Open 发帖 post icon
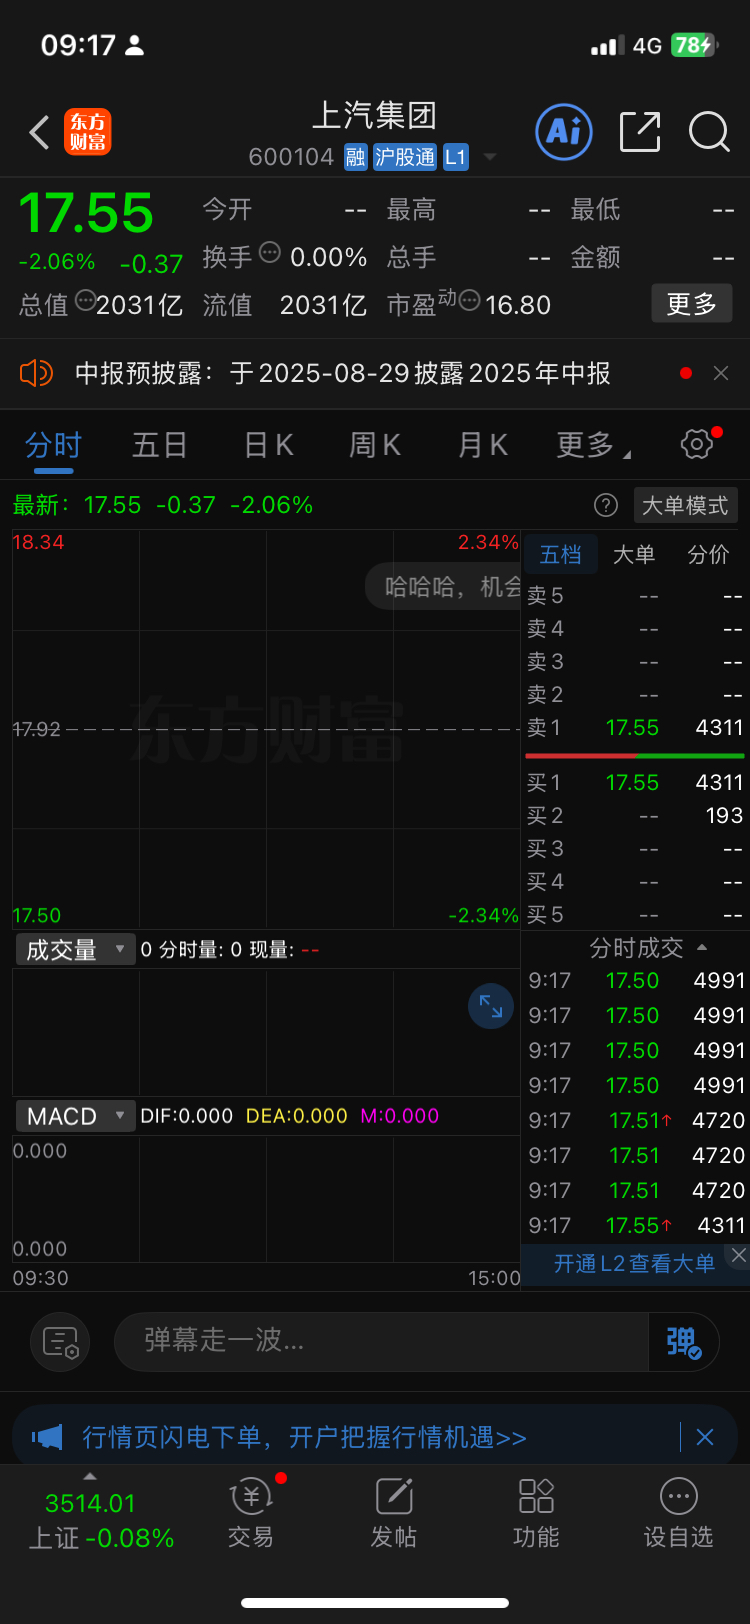This screenshot has width=750, height=1624. coord(394,1513)
